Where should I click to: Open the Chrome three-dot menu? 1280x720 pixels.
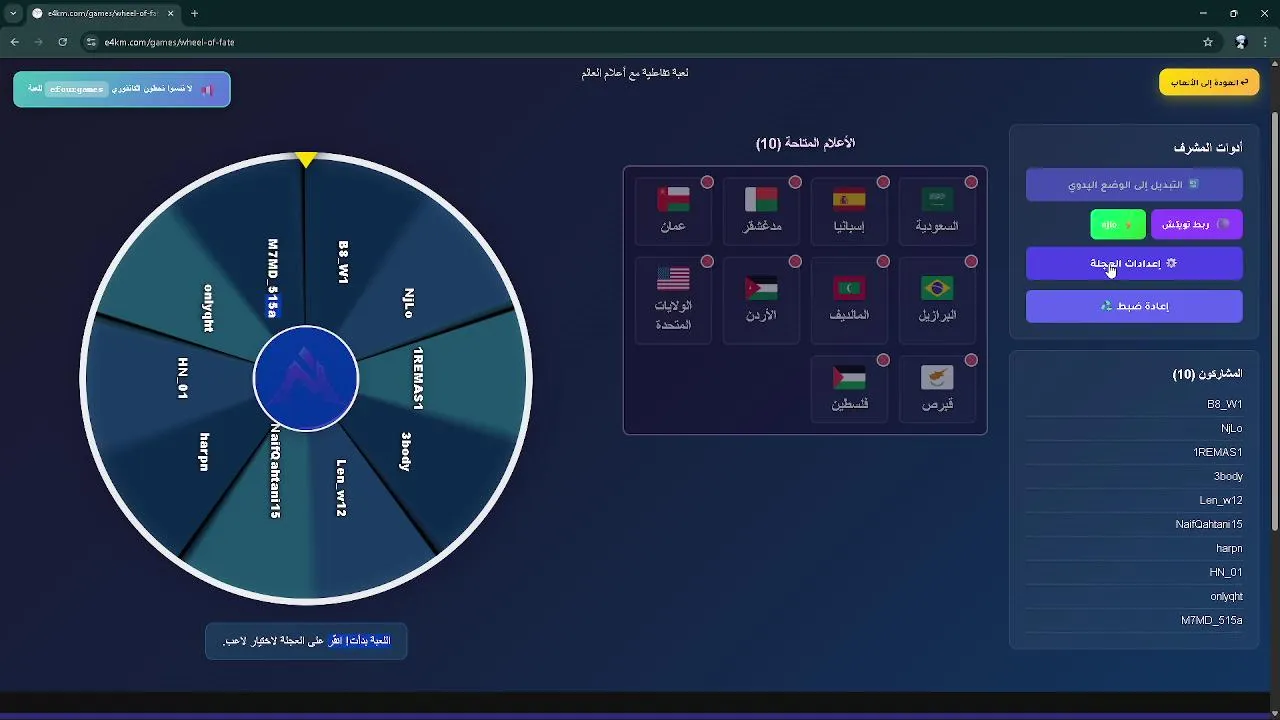click(1266, 42)
